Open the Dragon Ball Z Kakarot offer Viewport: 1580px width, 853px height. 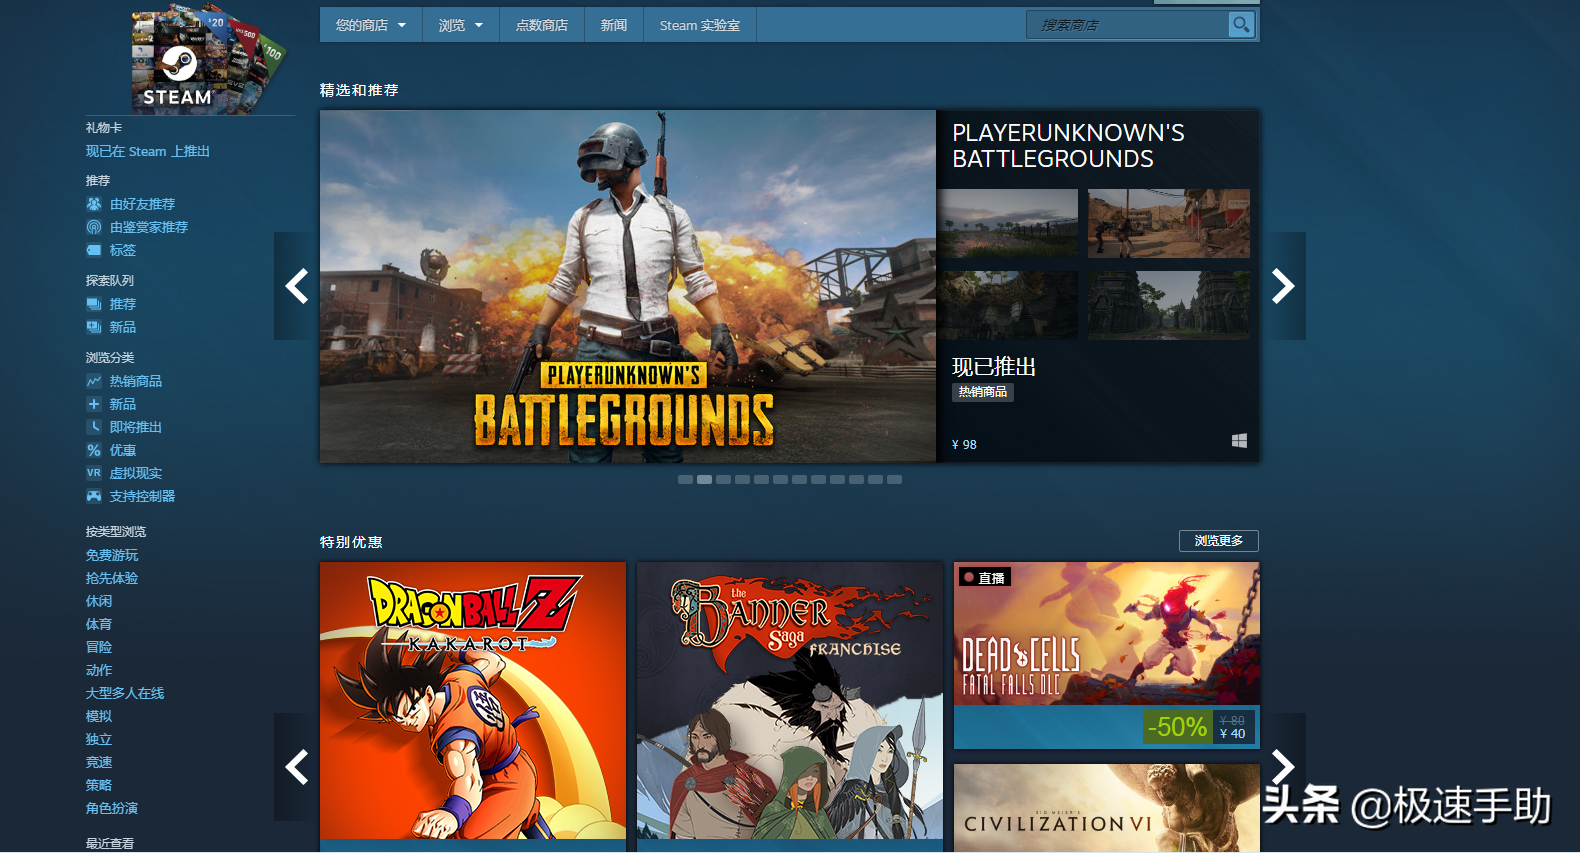(473, 706)
